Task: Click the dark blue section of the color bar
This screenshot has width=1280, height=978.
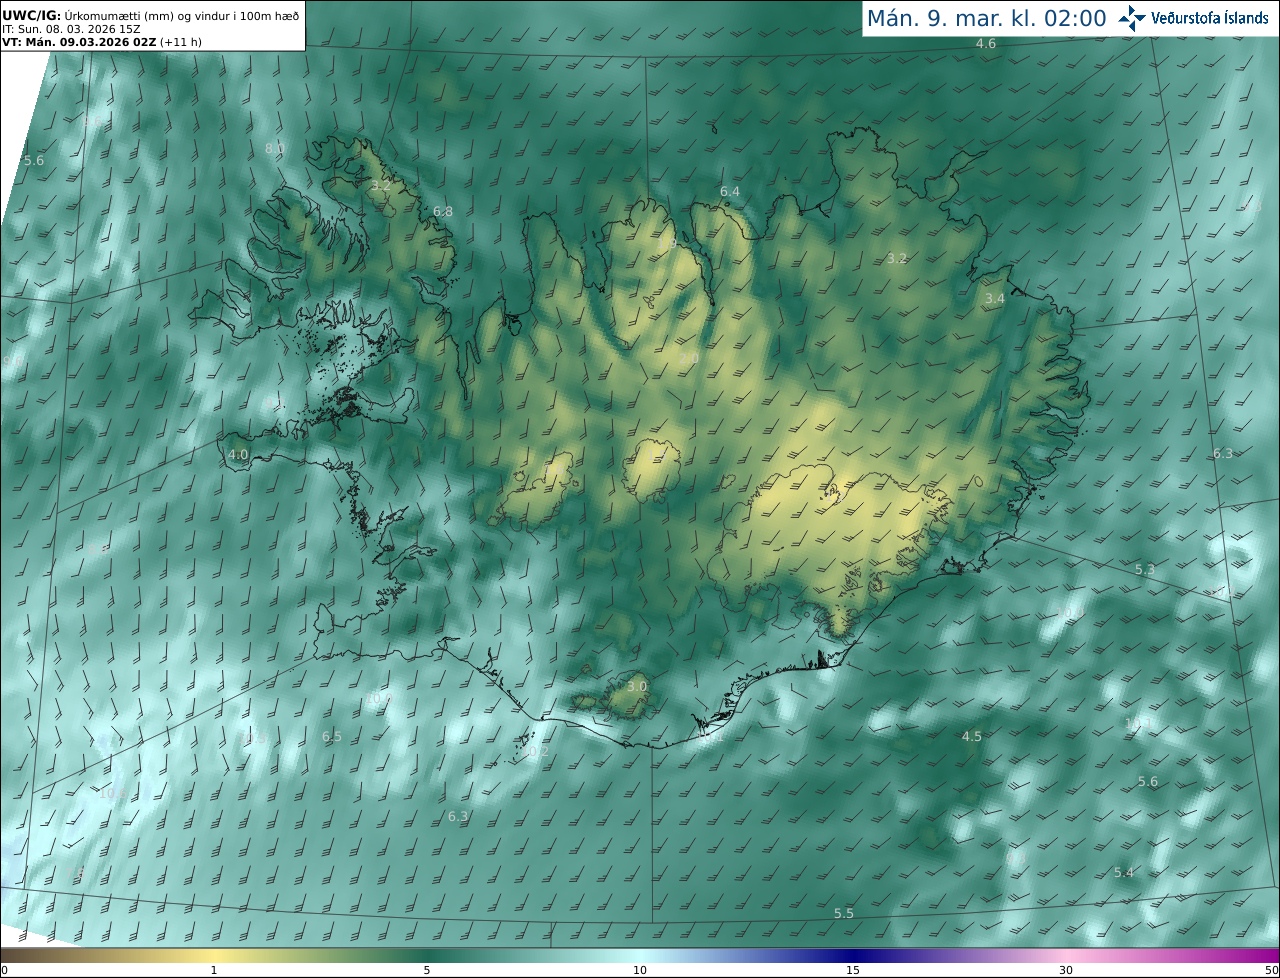Action: [x=855, y=955]
